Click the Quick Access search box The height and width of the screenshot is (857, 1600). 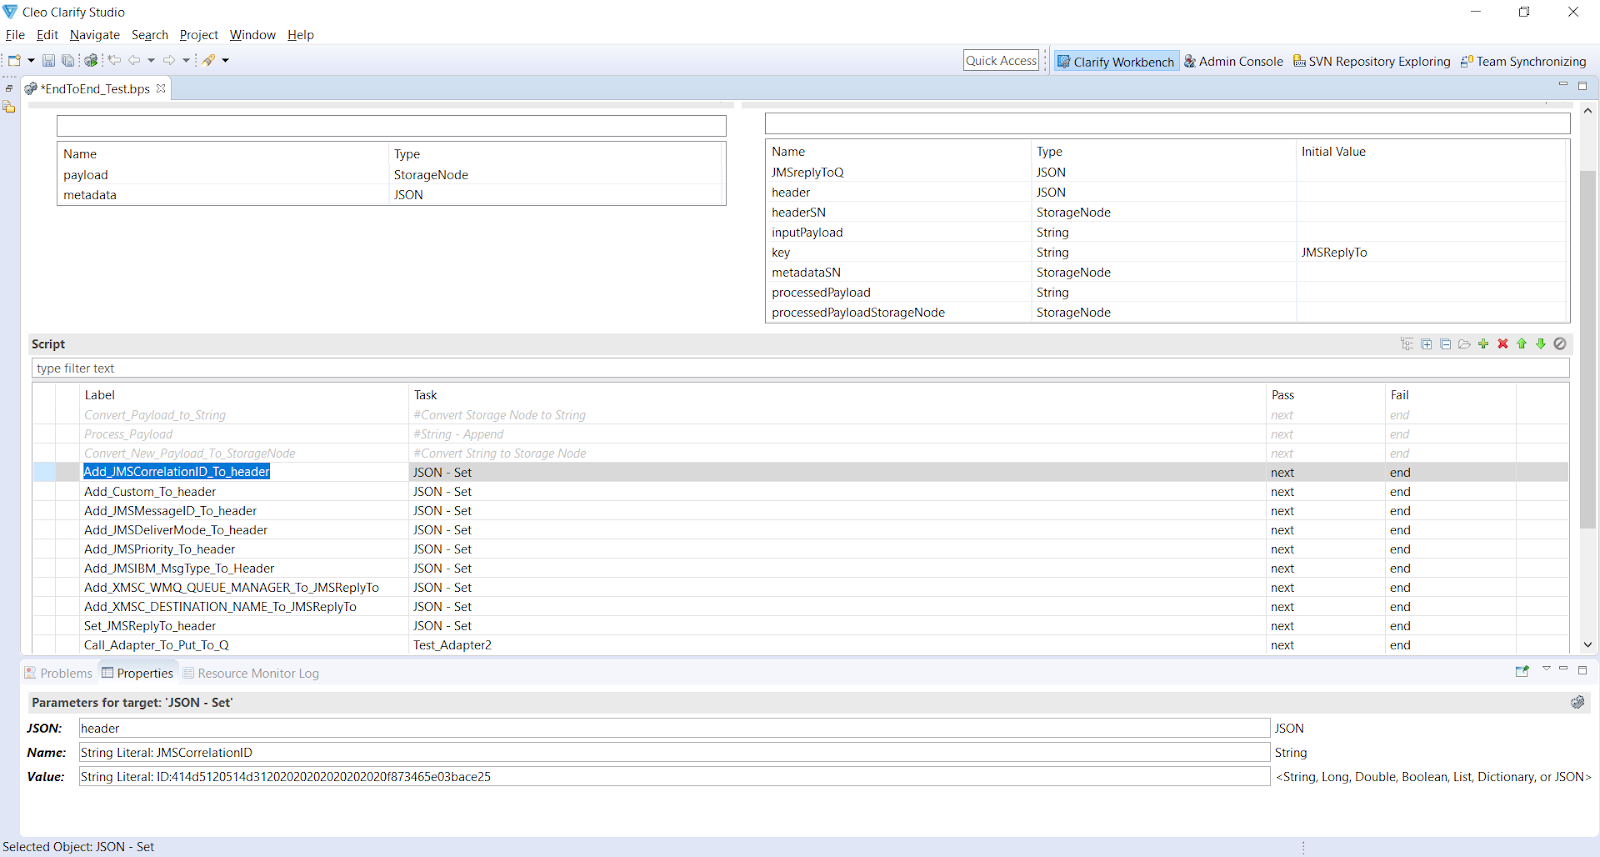1001,61
